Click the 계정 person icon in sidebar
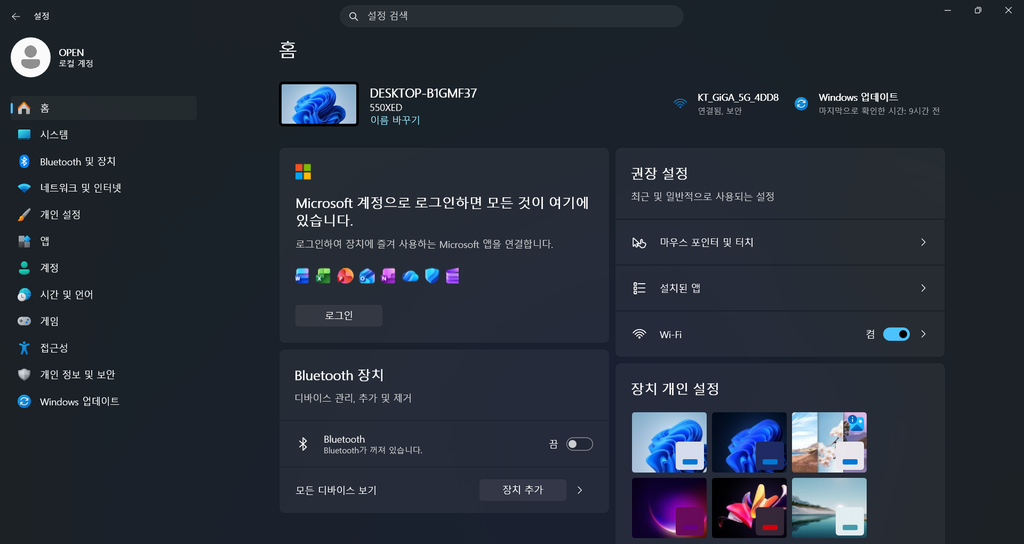The image size is (1024, 544). coord(24,268)
